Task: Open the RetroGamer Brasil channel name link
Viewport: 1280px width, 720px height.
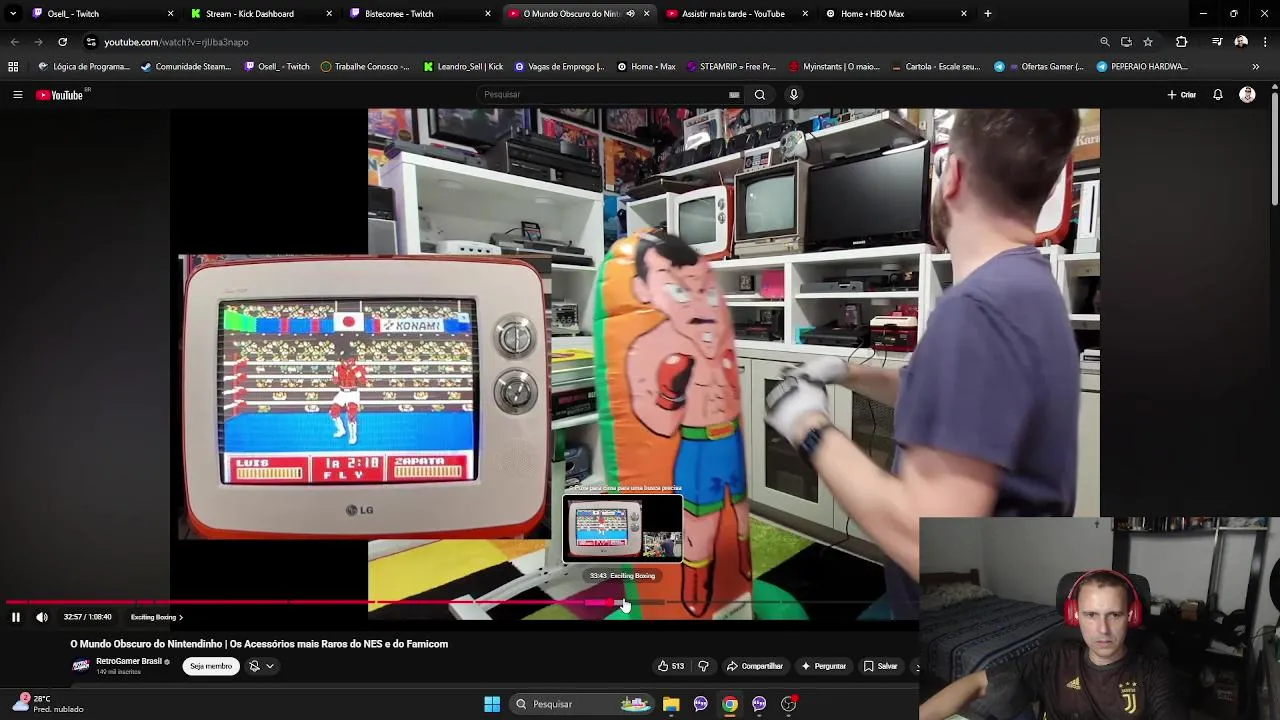Action: (129, 661)
